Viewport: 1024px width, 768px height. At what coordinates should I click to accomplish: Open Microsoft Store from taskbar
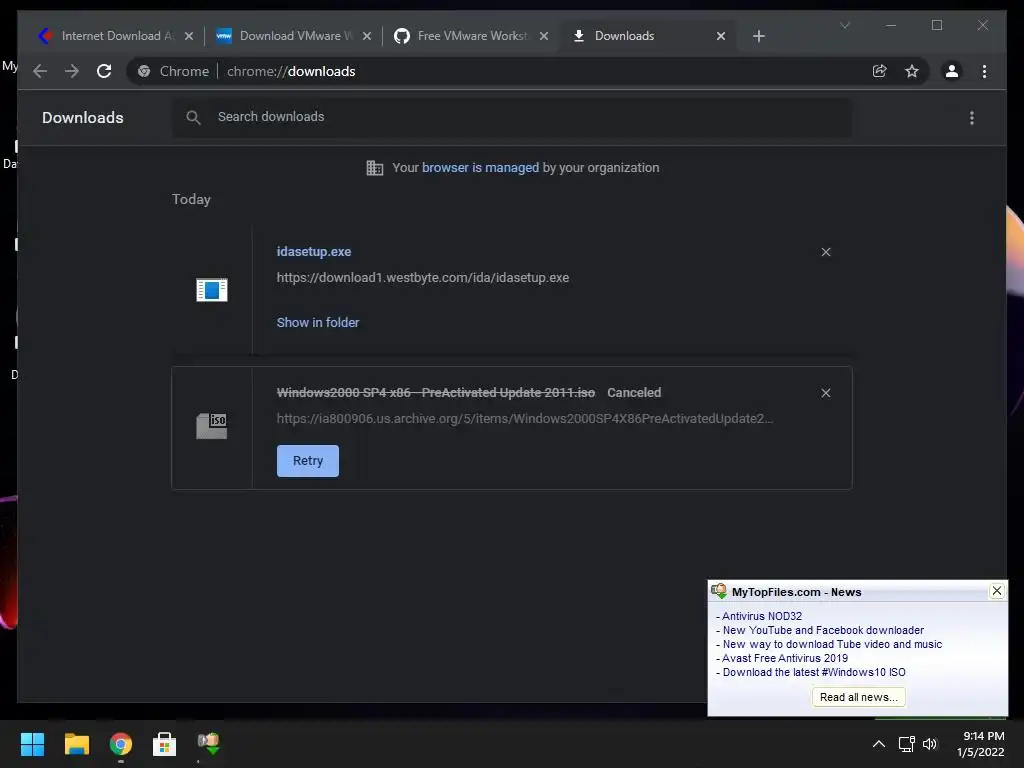(165, 744)
